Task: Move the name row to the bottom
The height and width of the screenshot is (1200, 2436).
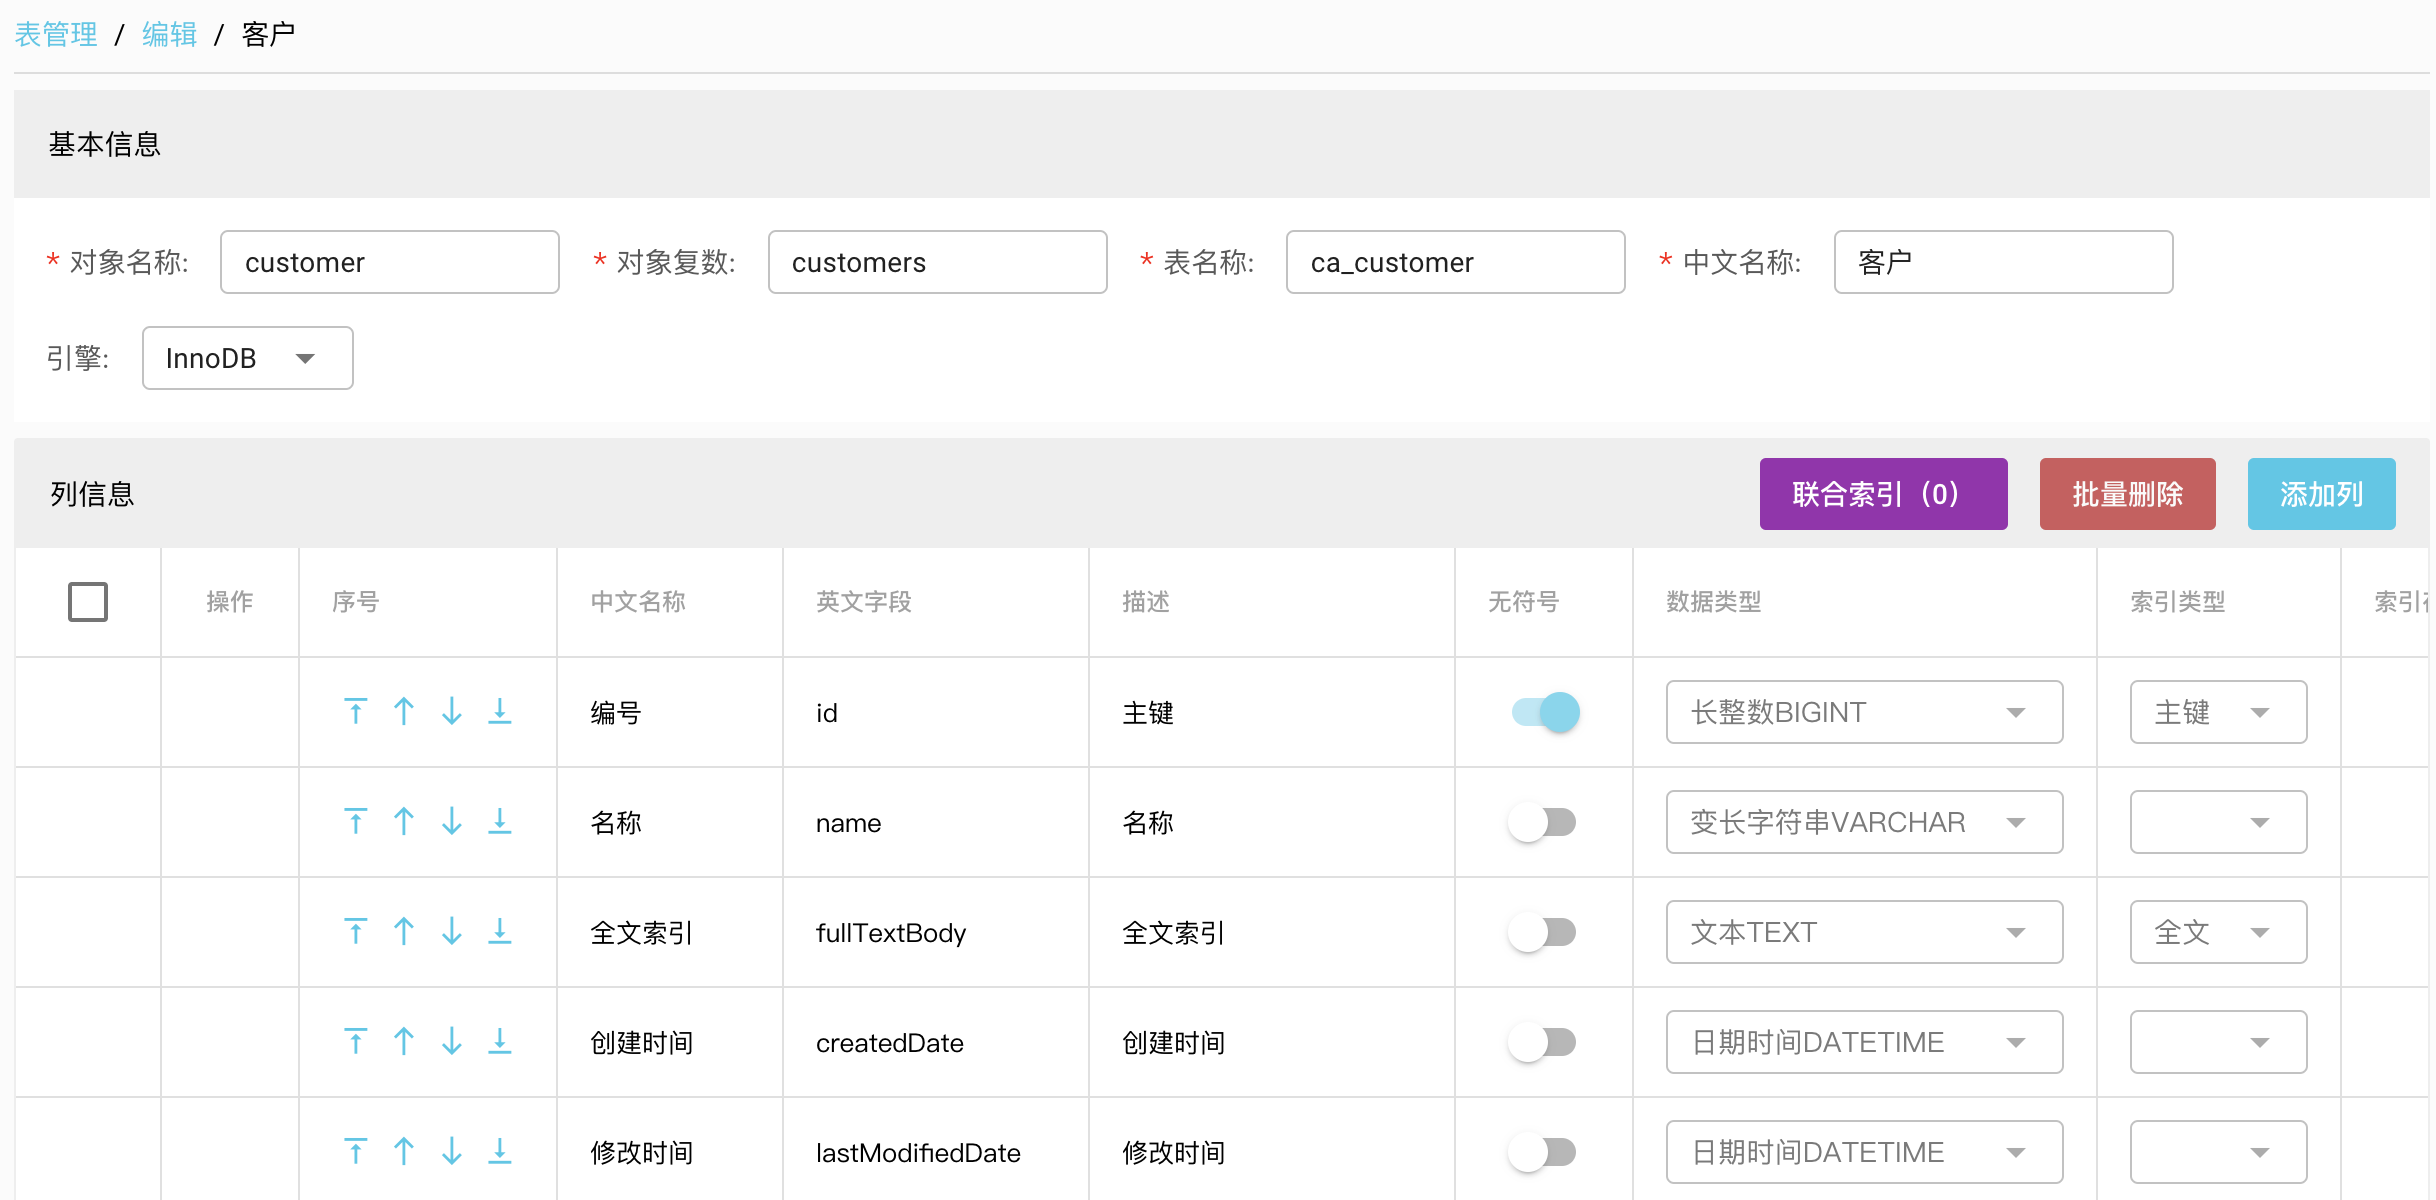Action: point(500,822)
